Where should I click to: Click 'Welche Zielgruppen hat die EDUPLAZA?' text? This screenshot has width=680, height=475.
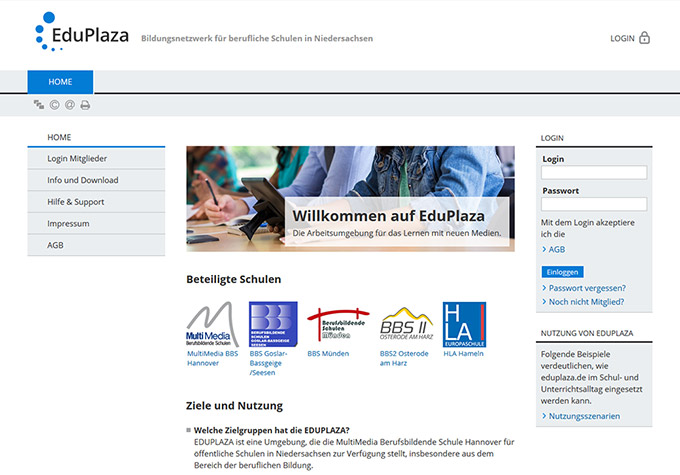pos(271,430)
